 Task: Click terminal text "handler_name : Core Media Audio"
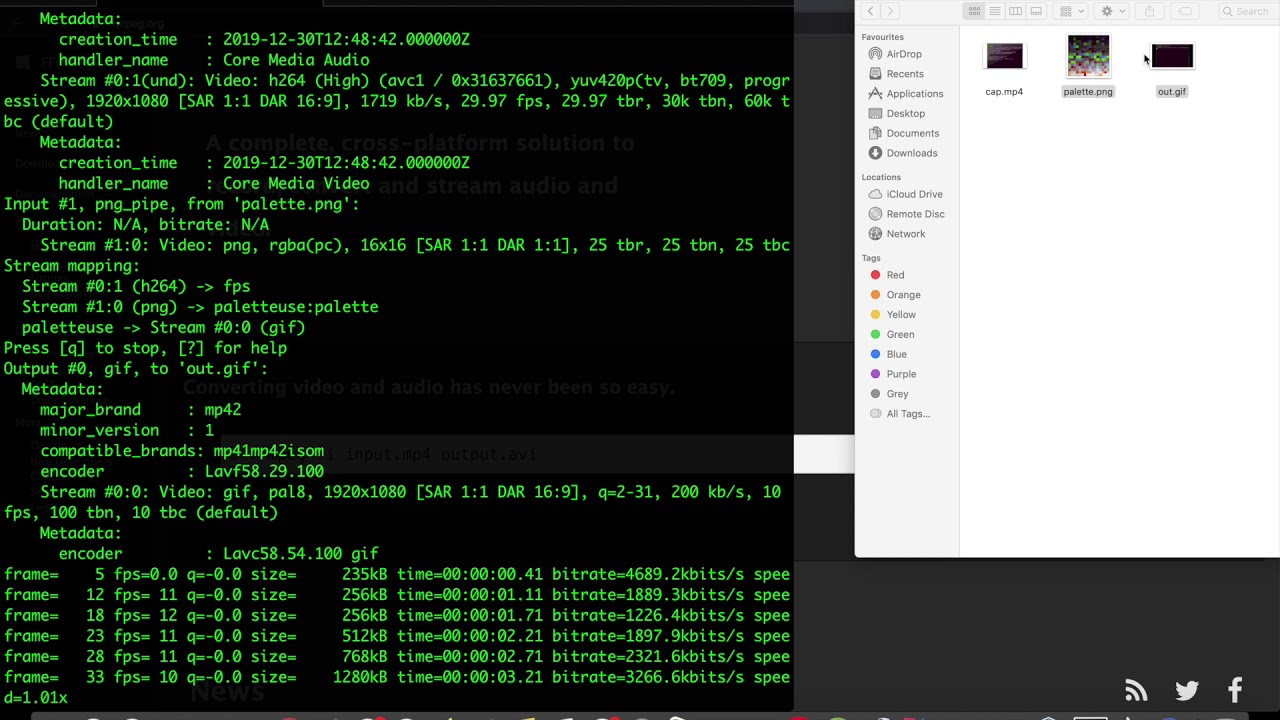click(x=214, y=60)
